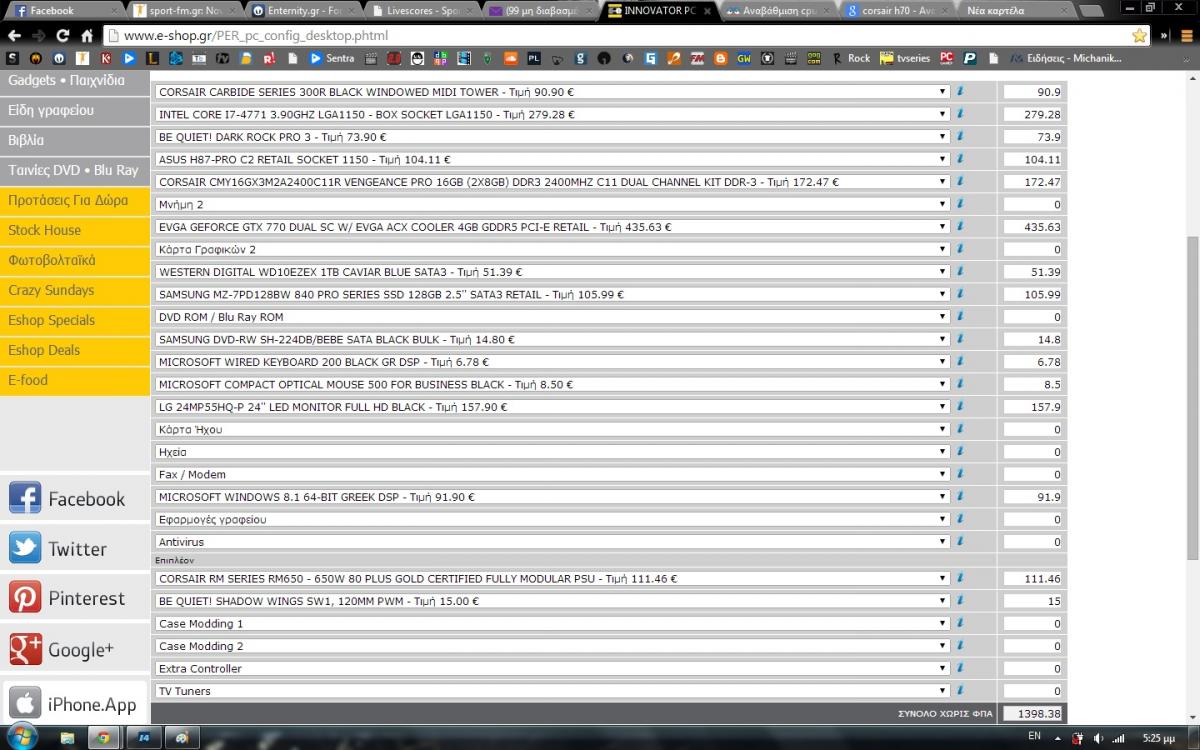Viewport: 1200px width, 750px height.
Task: Open info icon for LG 24MP55HQ-P monitor row
Action: click(959, 407)
